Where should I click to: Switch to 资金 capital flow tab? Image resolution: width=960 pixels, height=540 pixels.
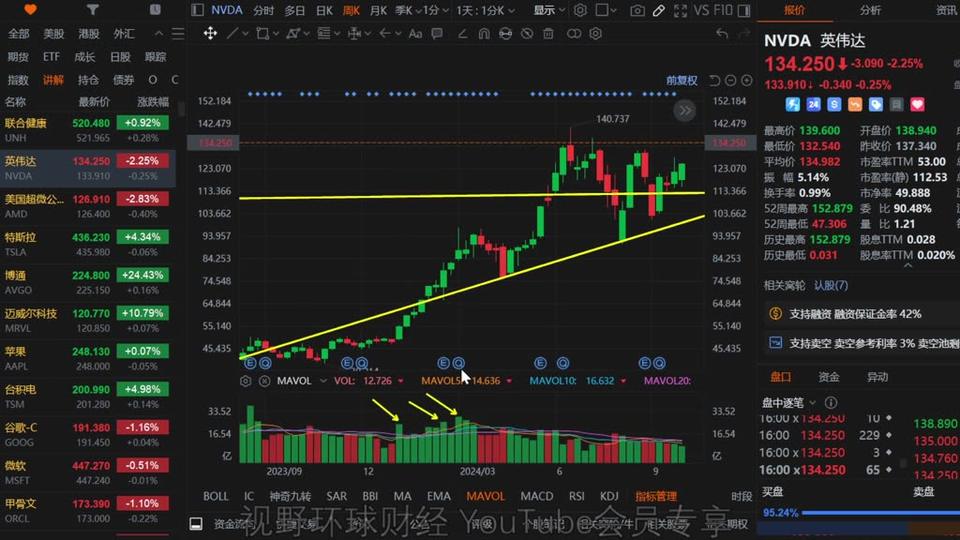coord(828,377)
